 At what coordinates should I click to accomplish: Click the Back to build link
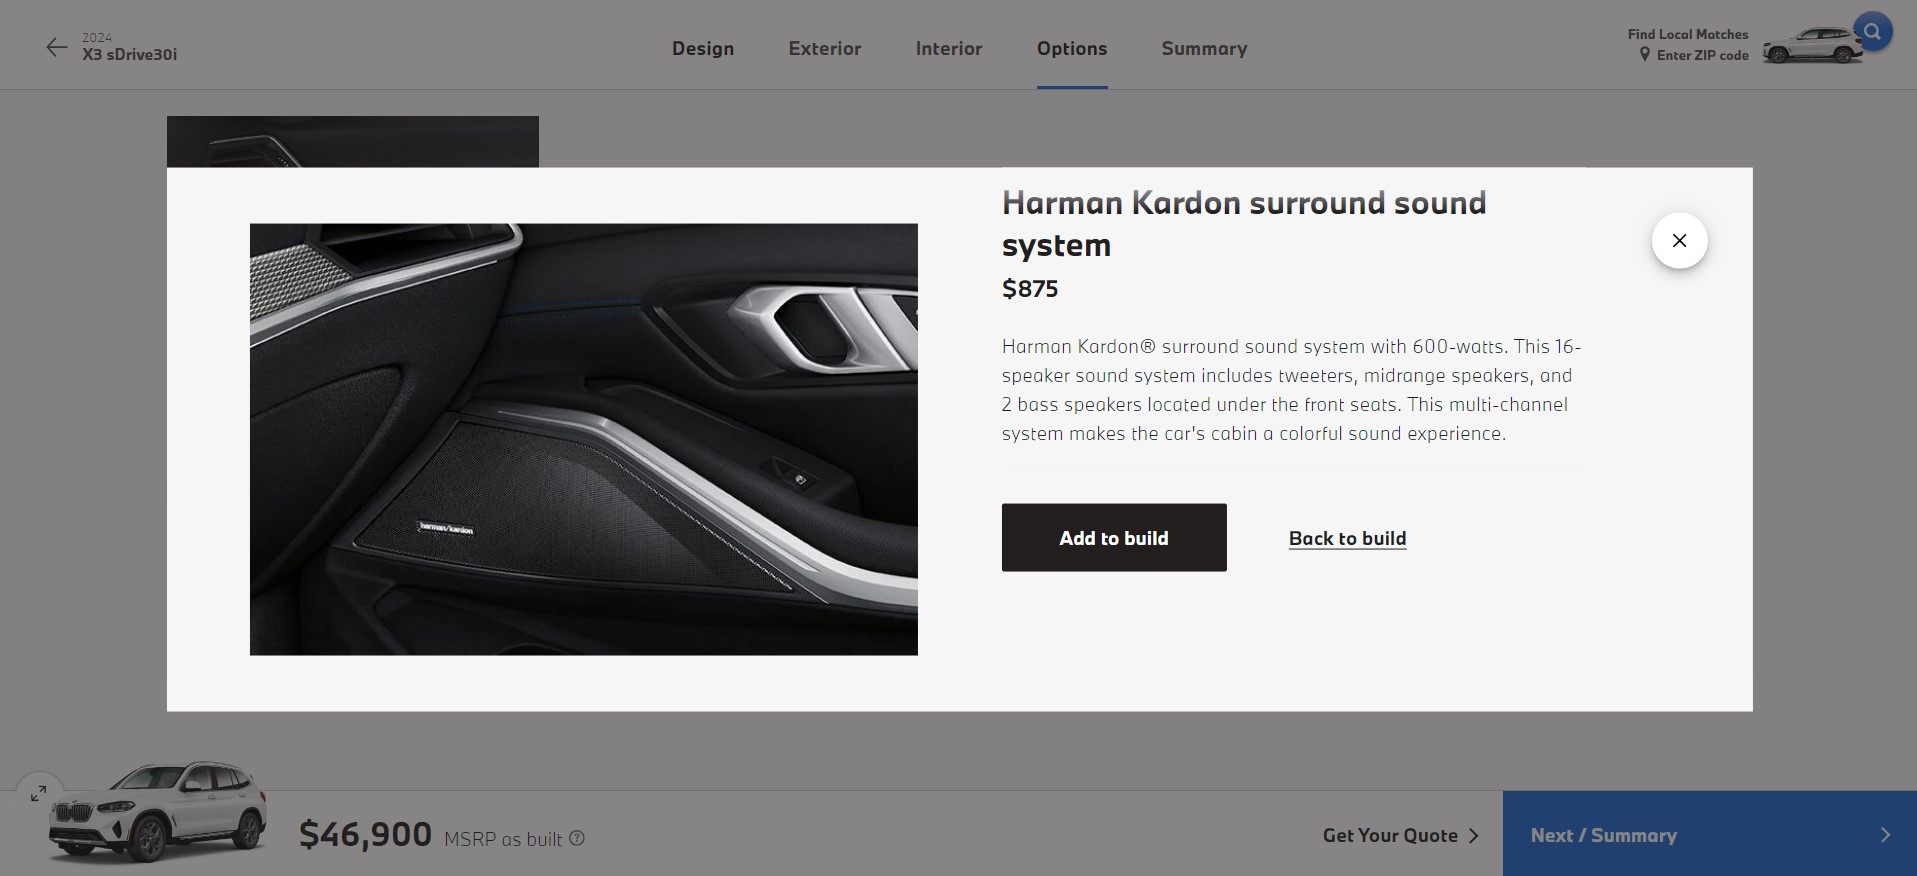(x=1347, y=538)
